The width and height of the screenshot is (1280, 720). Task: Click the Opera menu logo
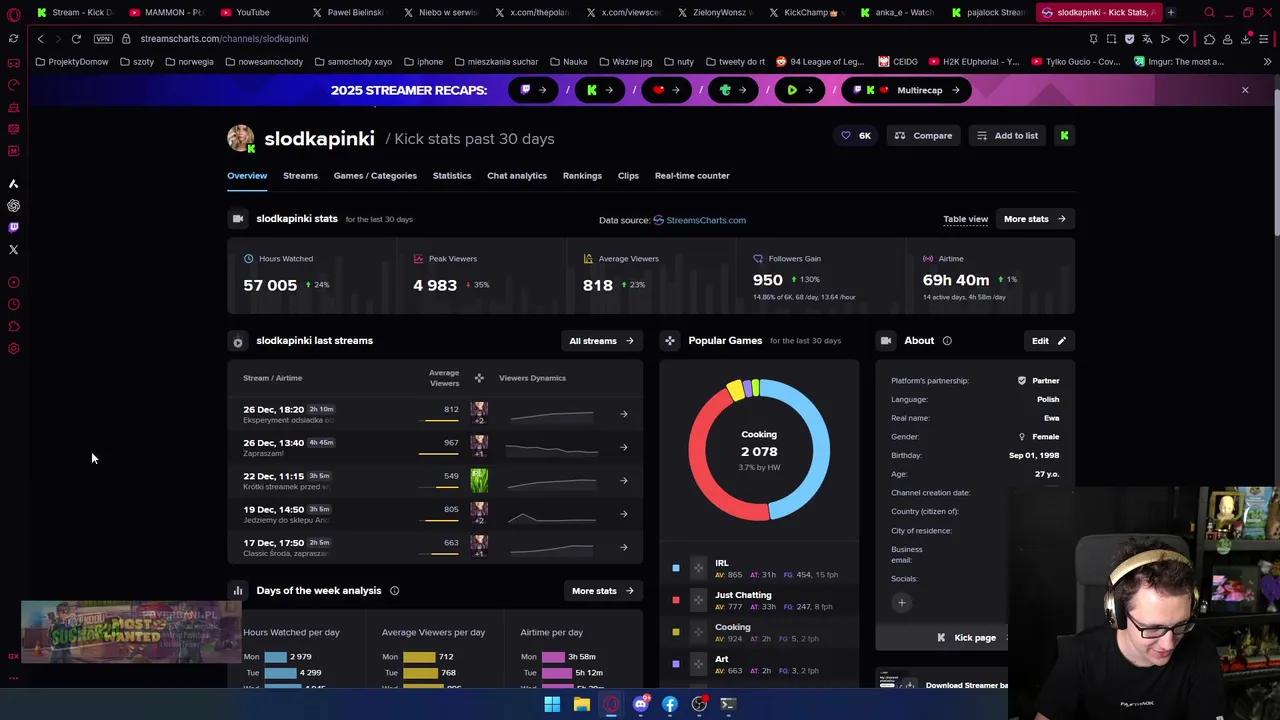tap(13, 13)
